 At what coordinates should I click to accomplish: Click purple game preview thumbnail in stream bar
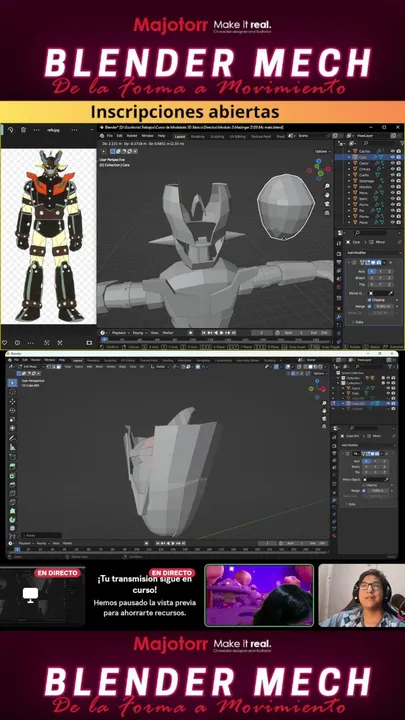pos(259,595)
